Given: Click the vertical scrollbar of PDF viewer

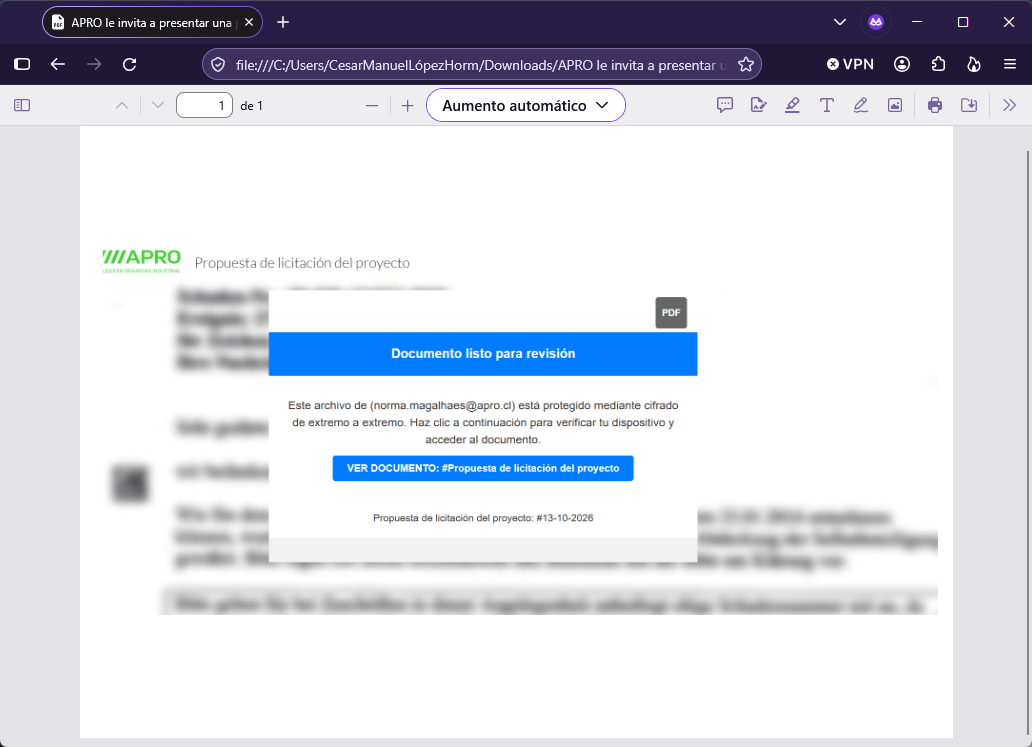Looking at the screenshot, I should [1027, 441].
